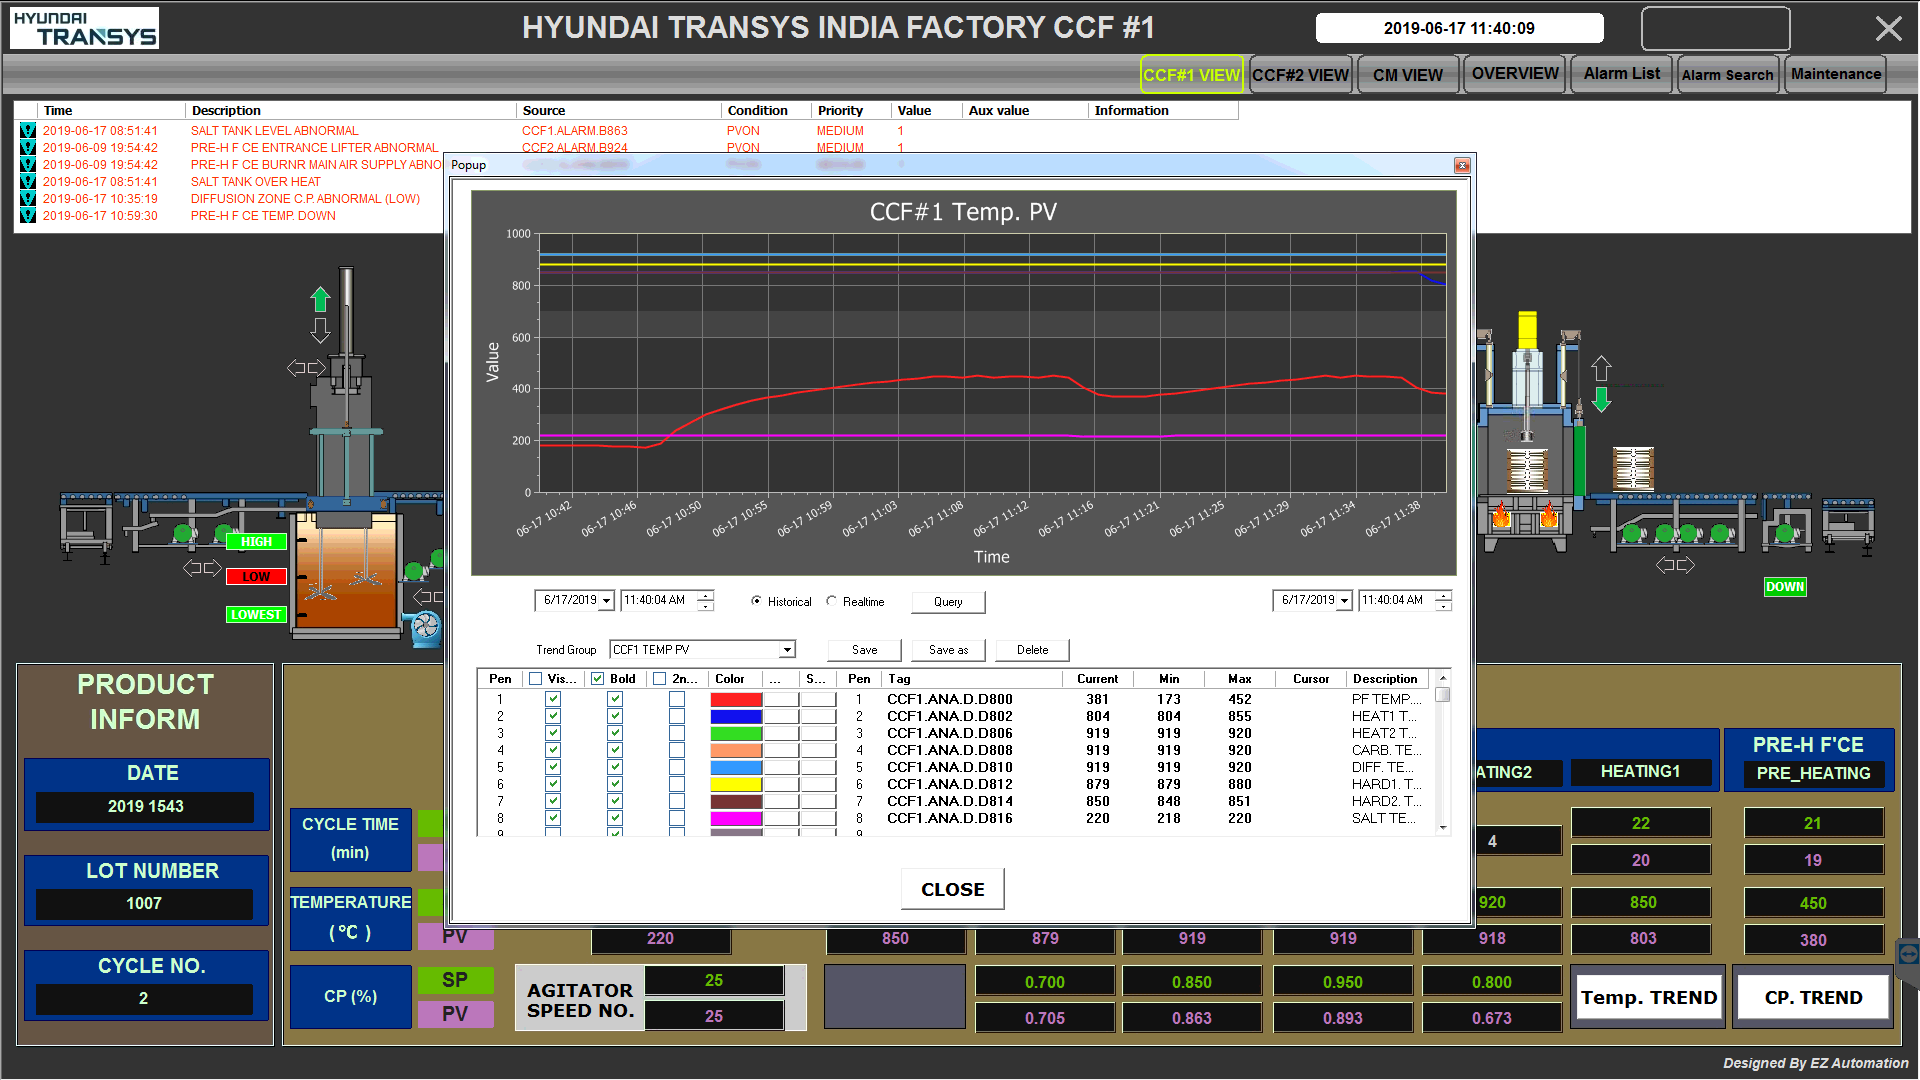Close the main HMI with the X icon
The height and width of the screenshot is (1080, 1920).
coord(1888,28)
